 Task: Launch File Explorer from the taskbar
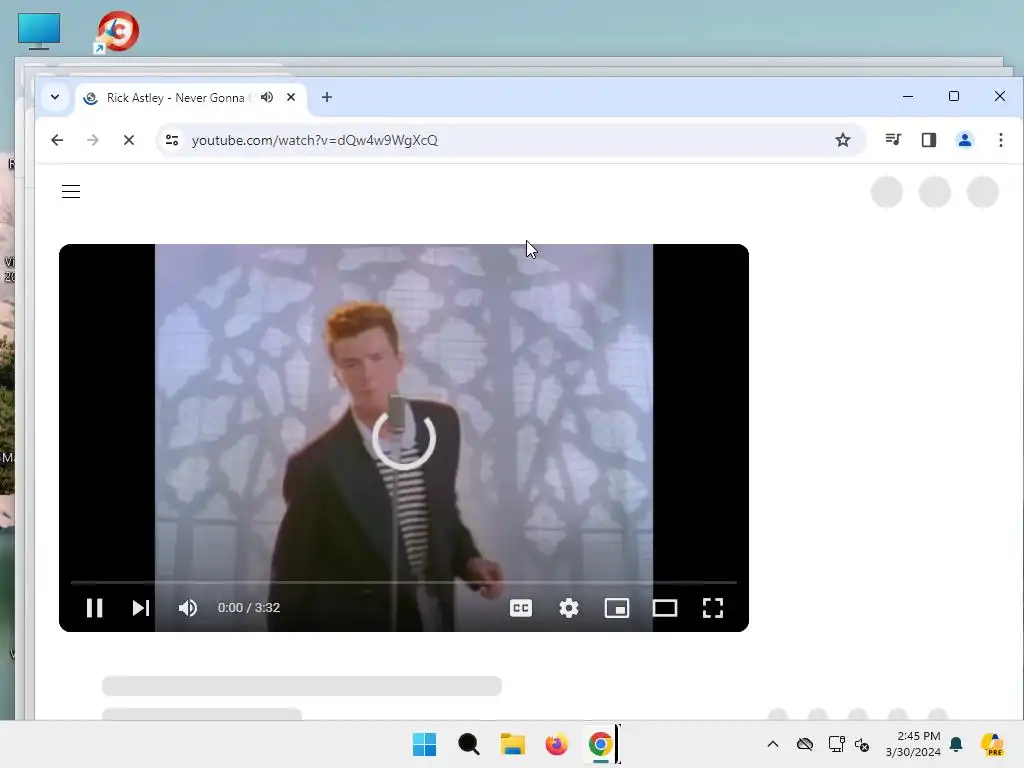click(513, 744)
